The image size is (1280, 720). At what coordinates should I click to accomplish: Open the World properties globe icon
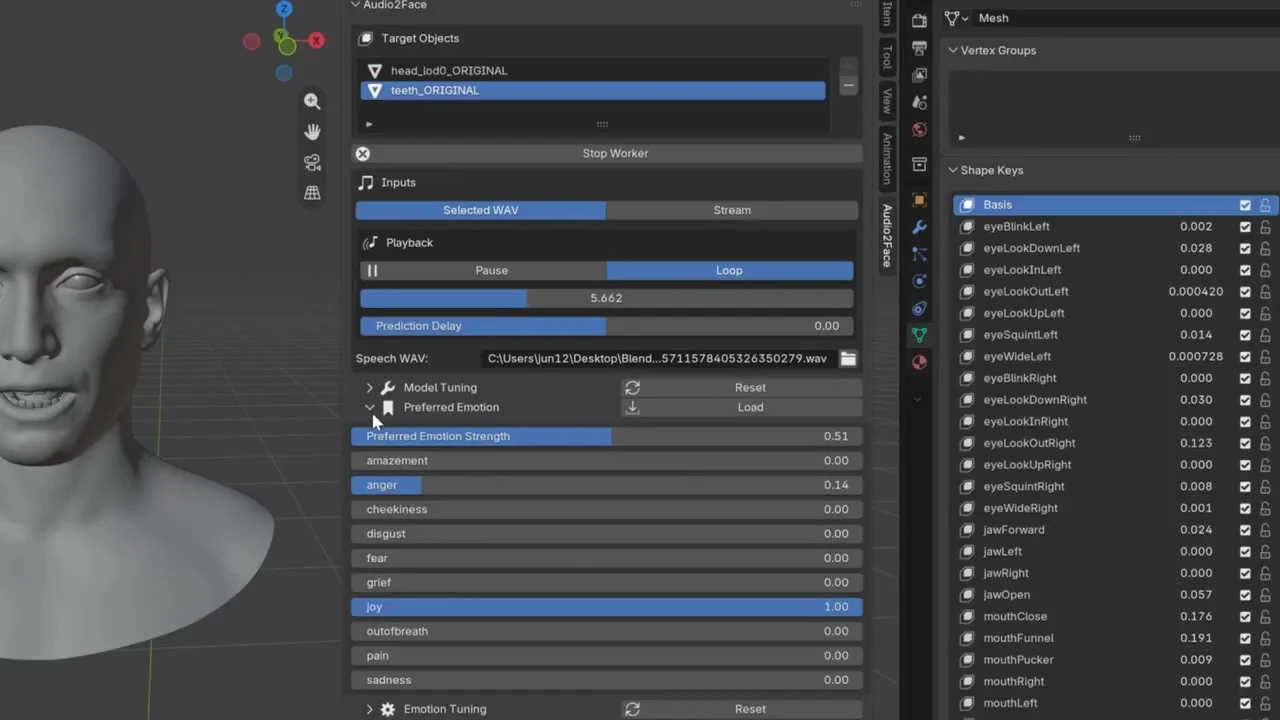tap(920, 129)
